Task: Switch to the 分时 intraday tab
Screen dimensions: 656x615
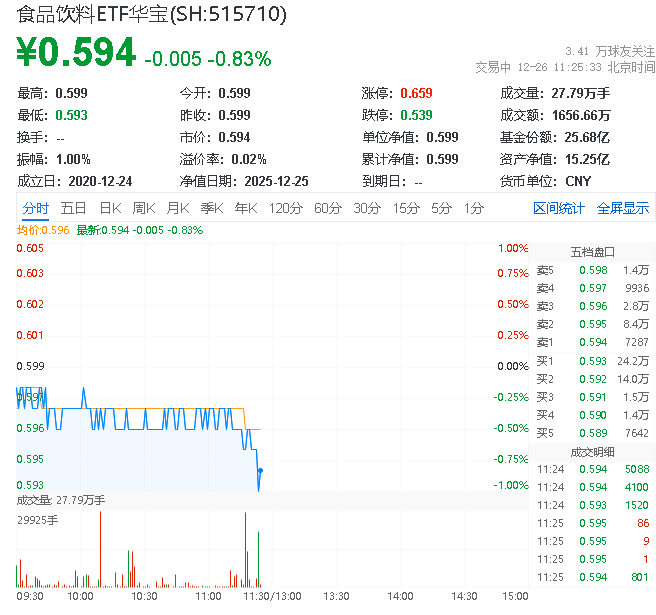Action: pos(35,208)
